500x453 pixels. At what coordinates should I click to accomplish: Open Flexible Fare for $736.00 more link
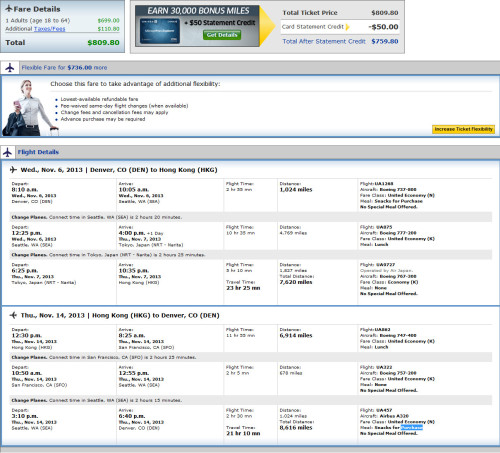(x=64, y=68)
